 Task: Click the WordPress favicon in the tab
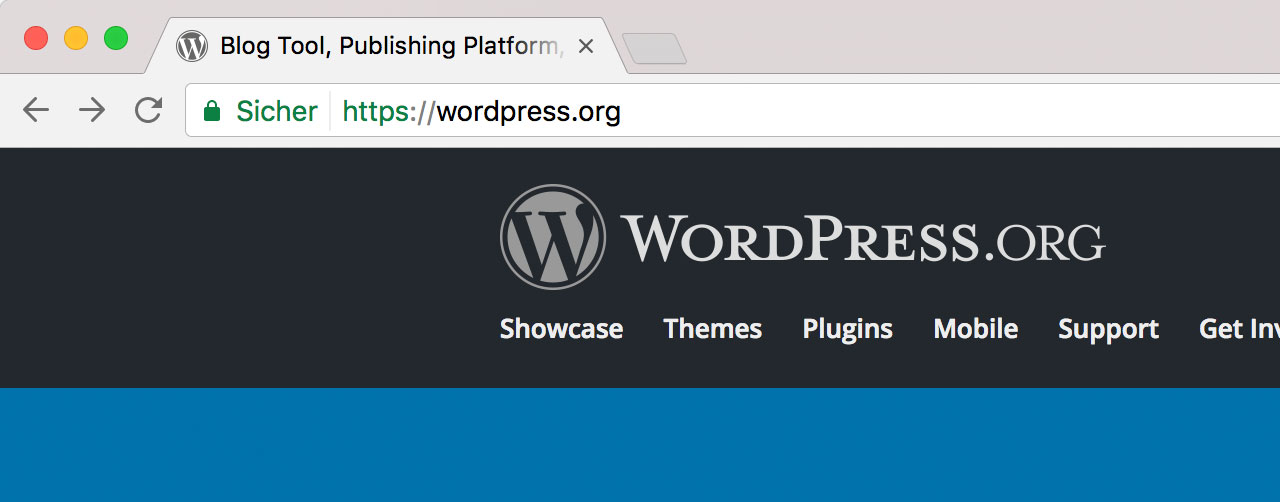pos(191,46)
